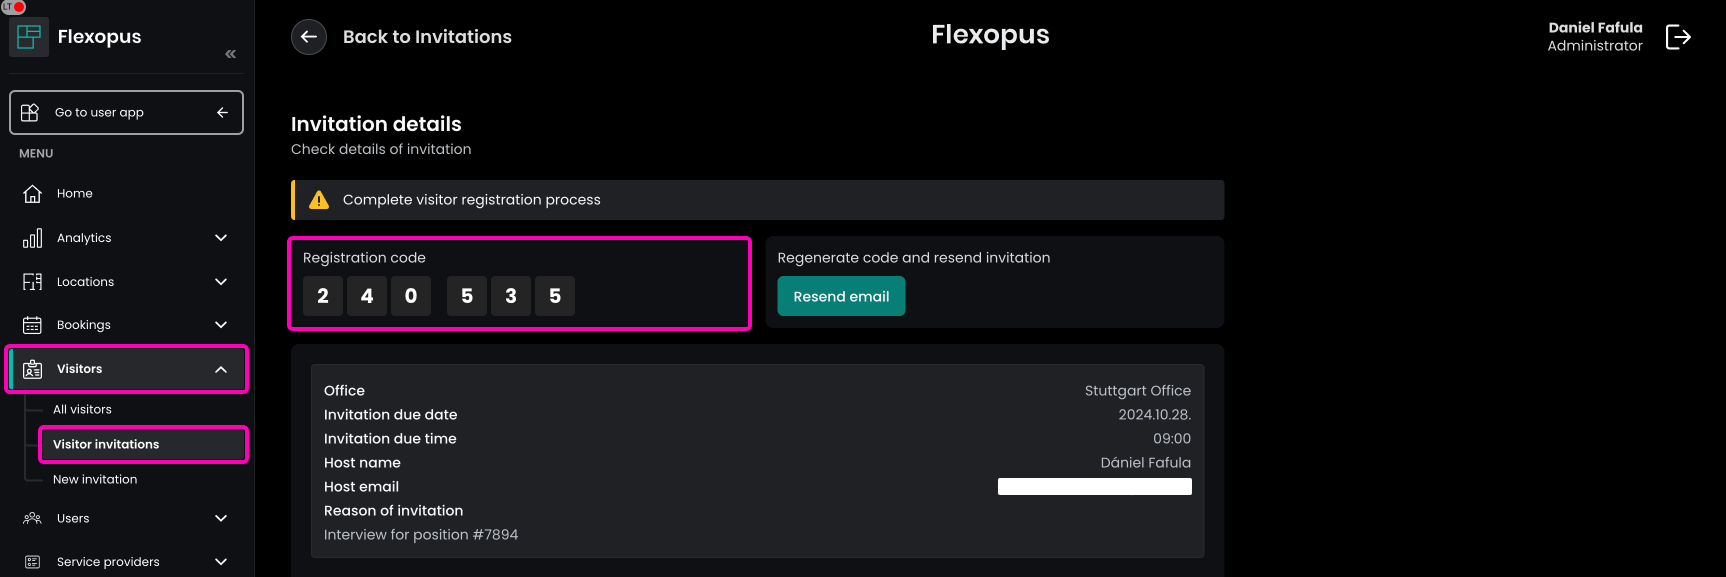Collapse the sidebar with double-chevron icon

[x=231, y=54]
